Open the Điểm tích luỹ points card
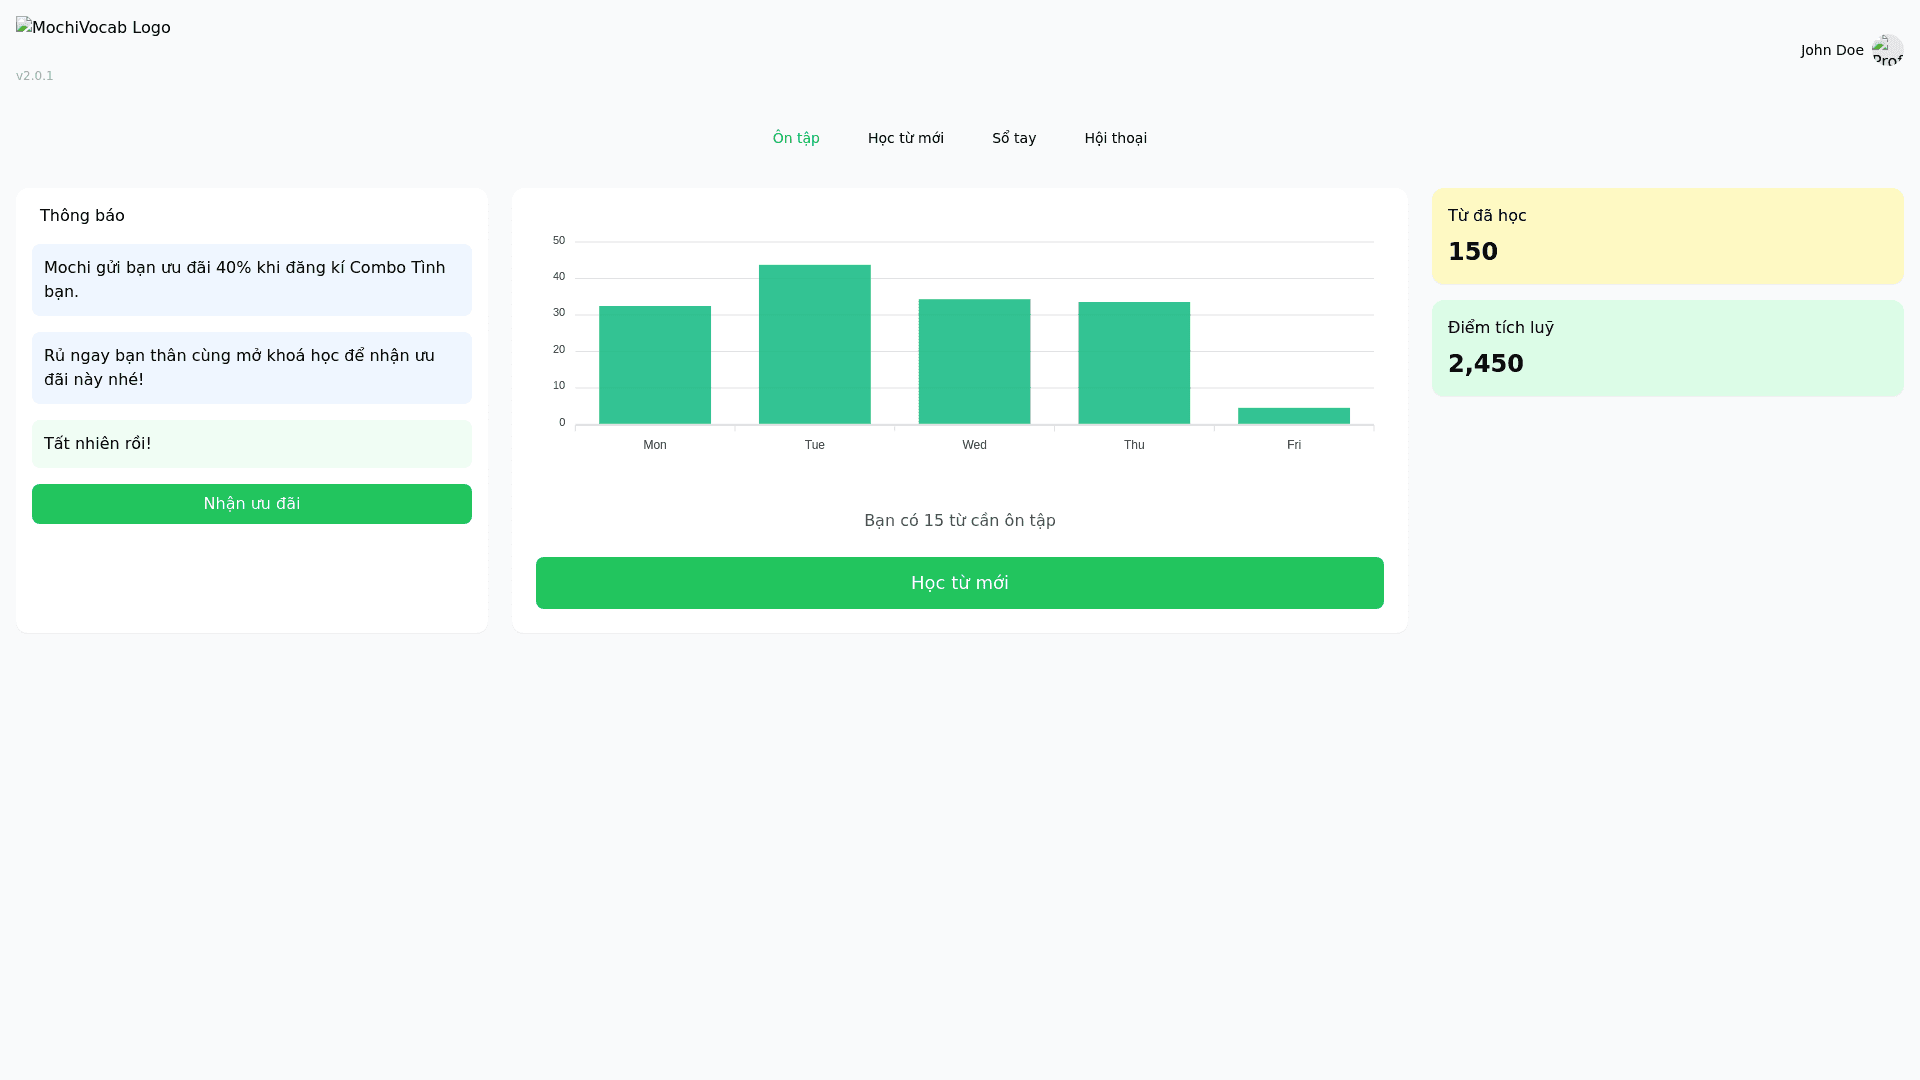Screen dimensions: 1920x1080 tap(1667, 348)
